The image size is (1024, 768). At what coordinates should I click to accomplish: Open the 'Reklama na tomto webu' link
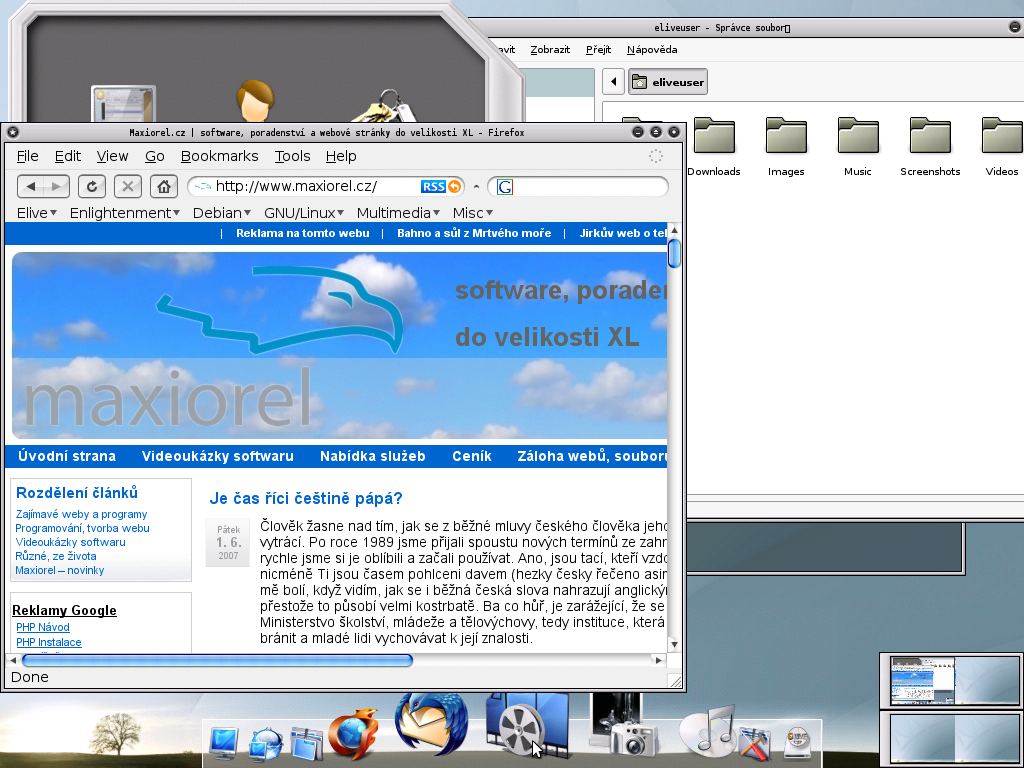tap(303, 233)
